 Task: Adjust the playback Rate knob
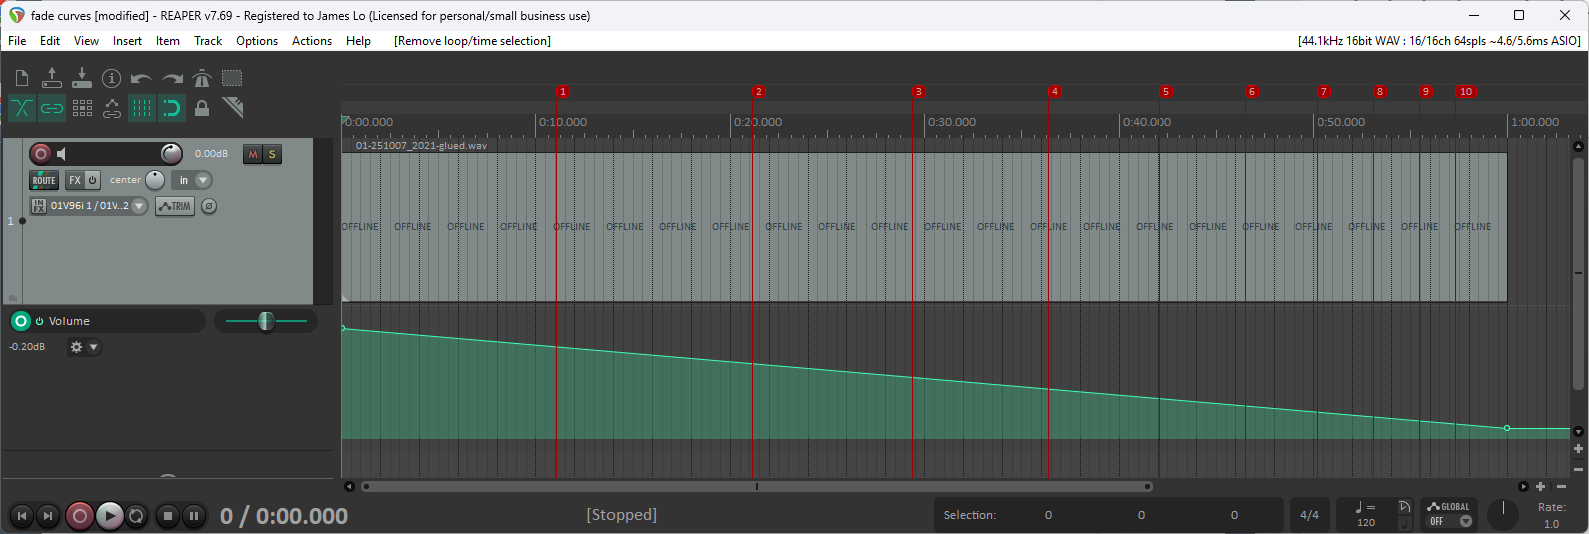coord(1503,514)
